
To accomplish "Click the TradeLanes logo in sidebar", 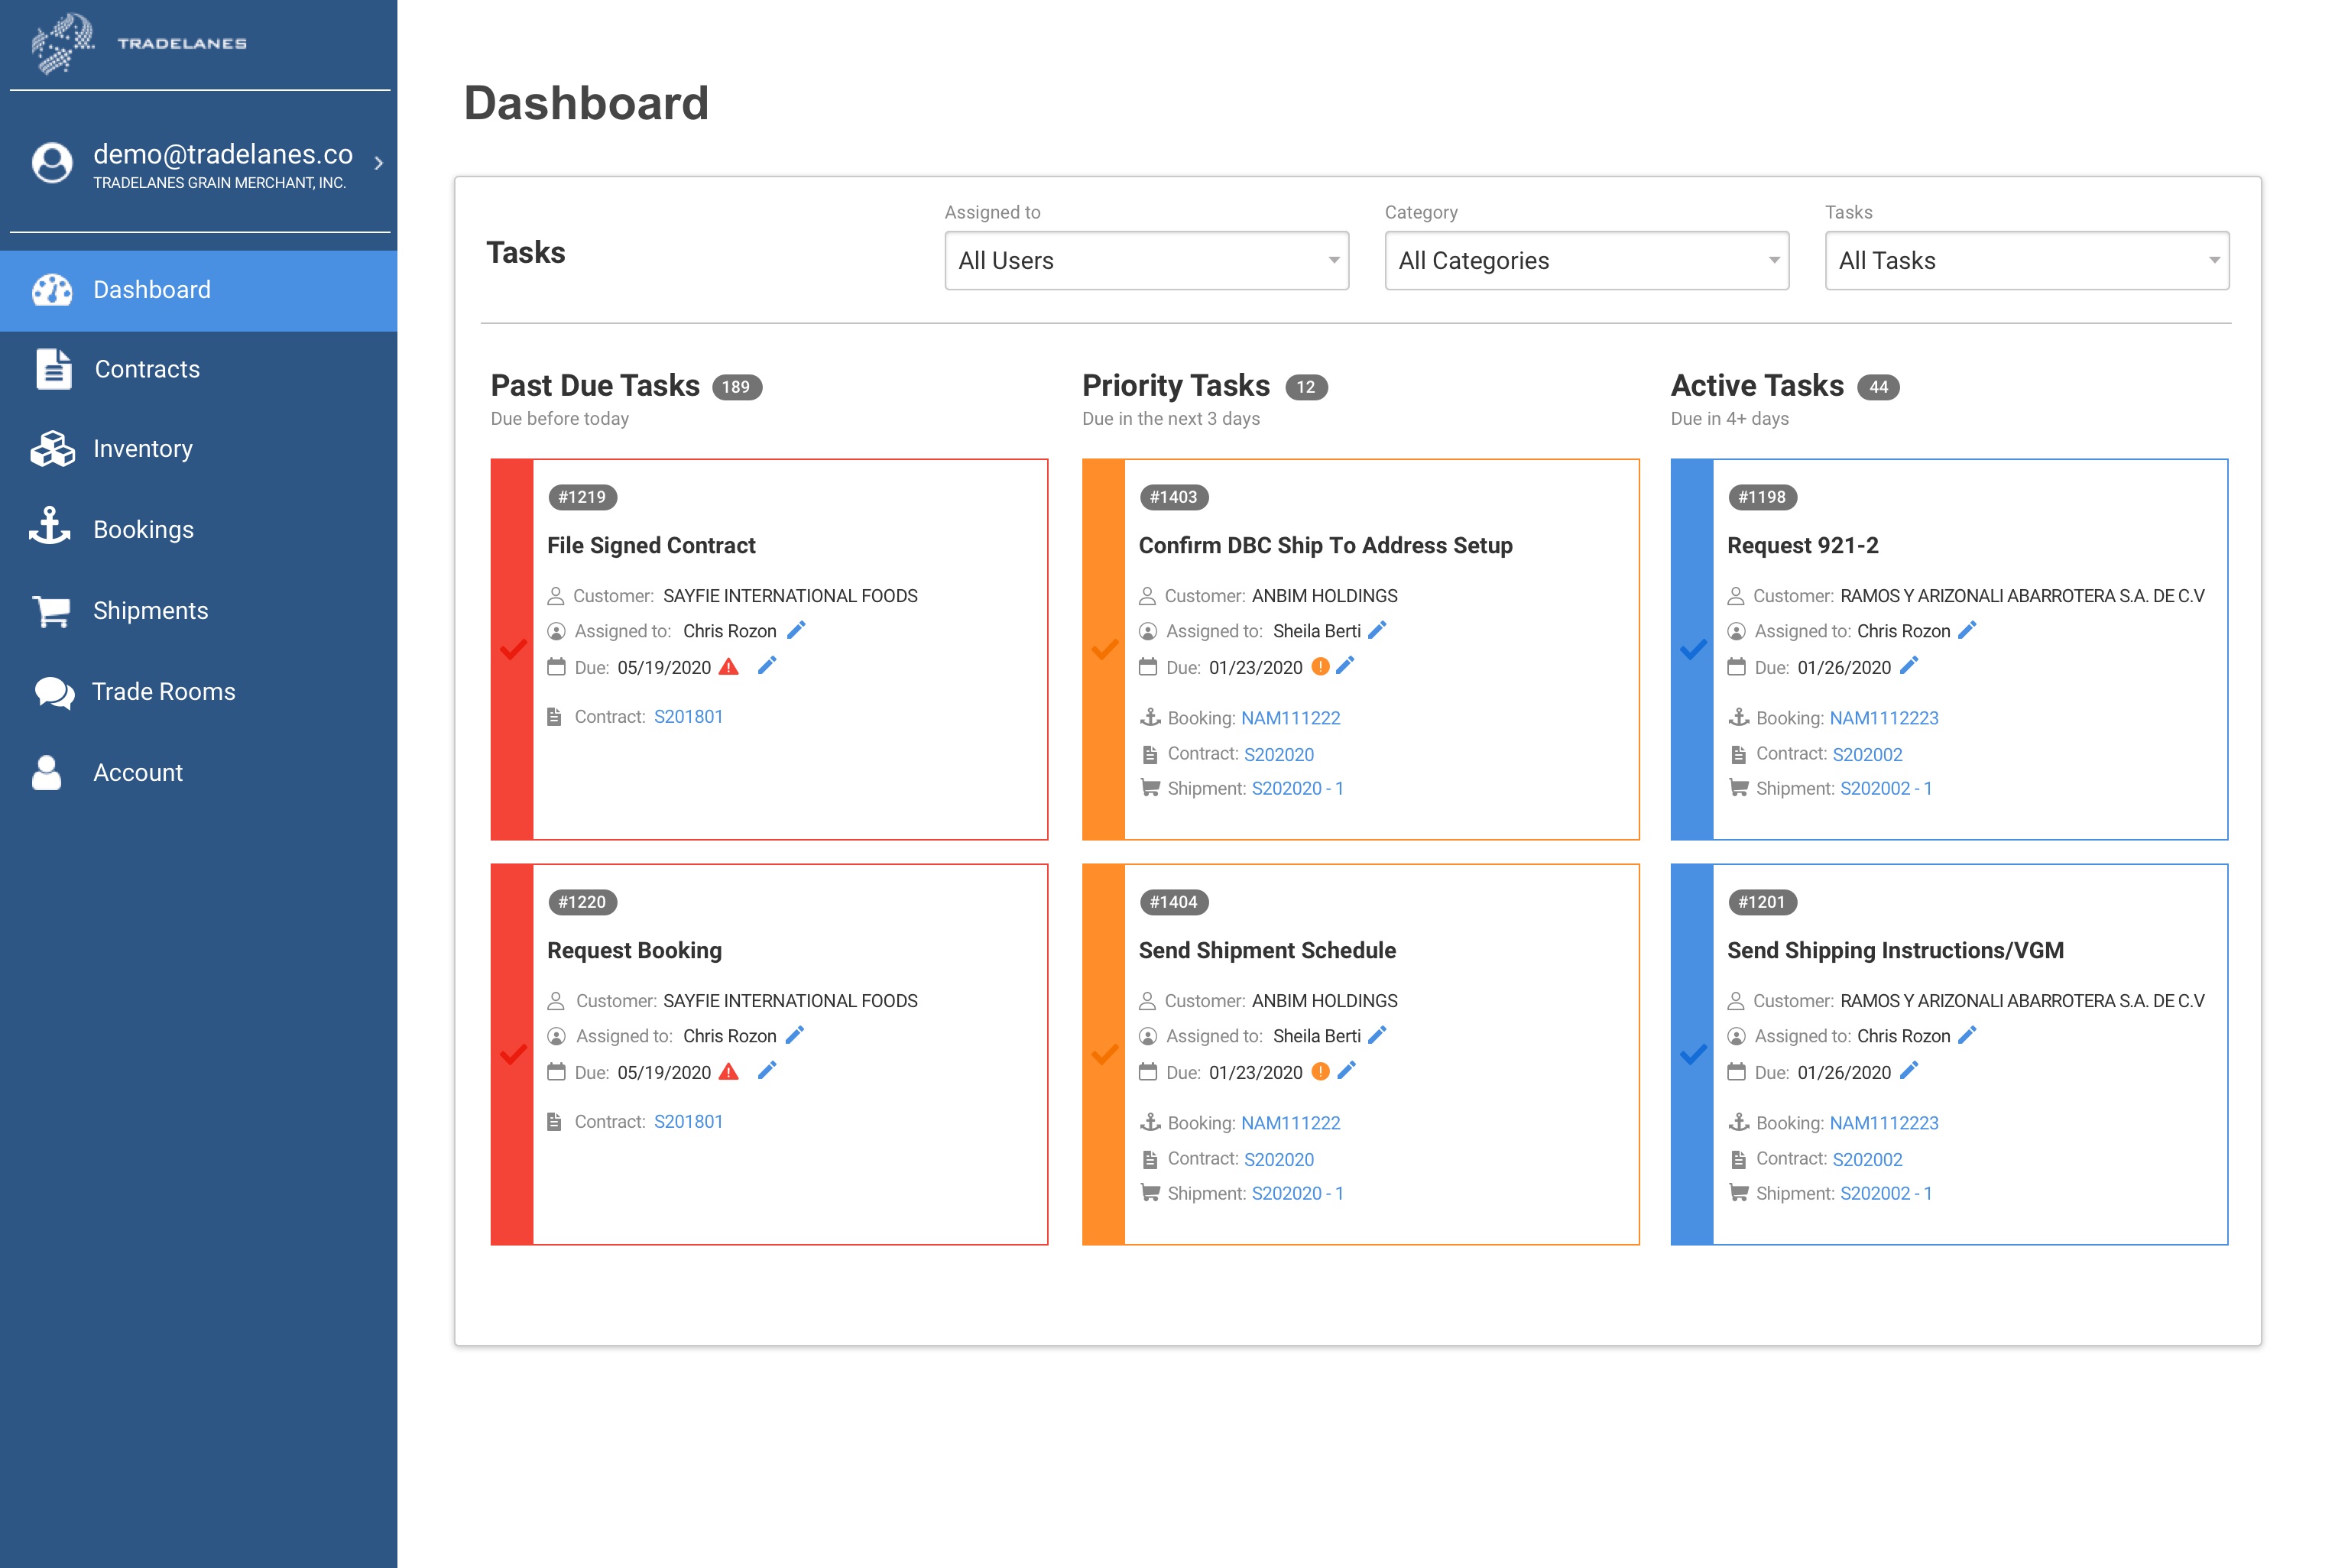I will (x=138, y=43).
